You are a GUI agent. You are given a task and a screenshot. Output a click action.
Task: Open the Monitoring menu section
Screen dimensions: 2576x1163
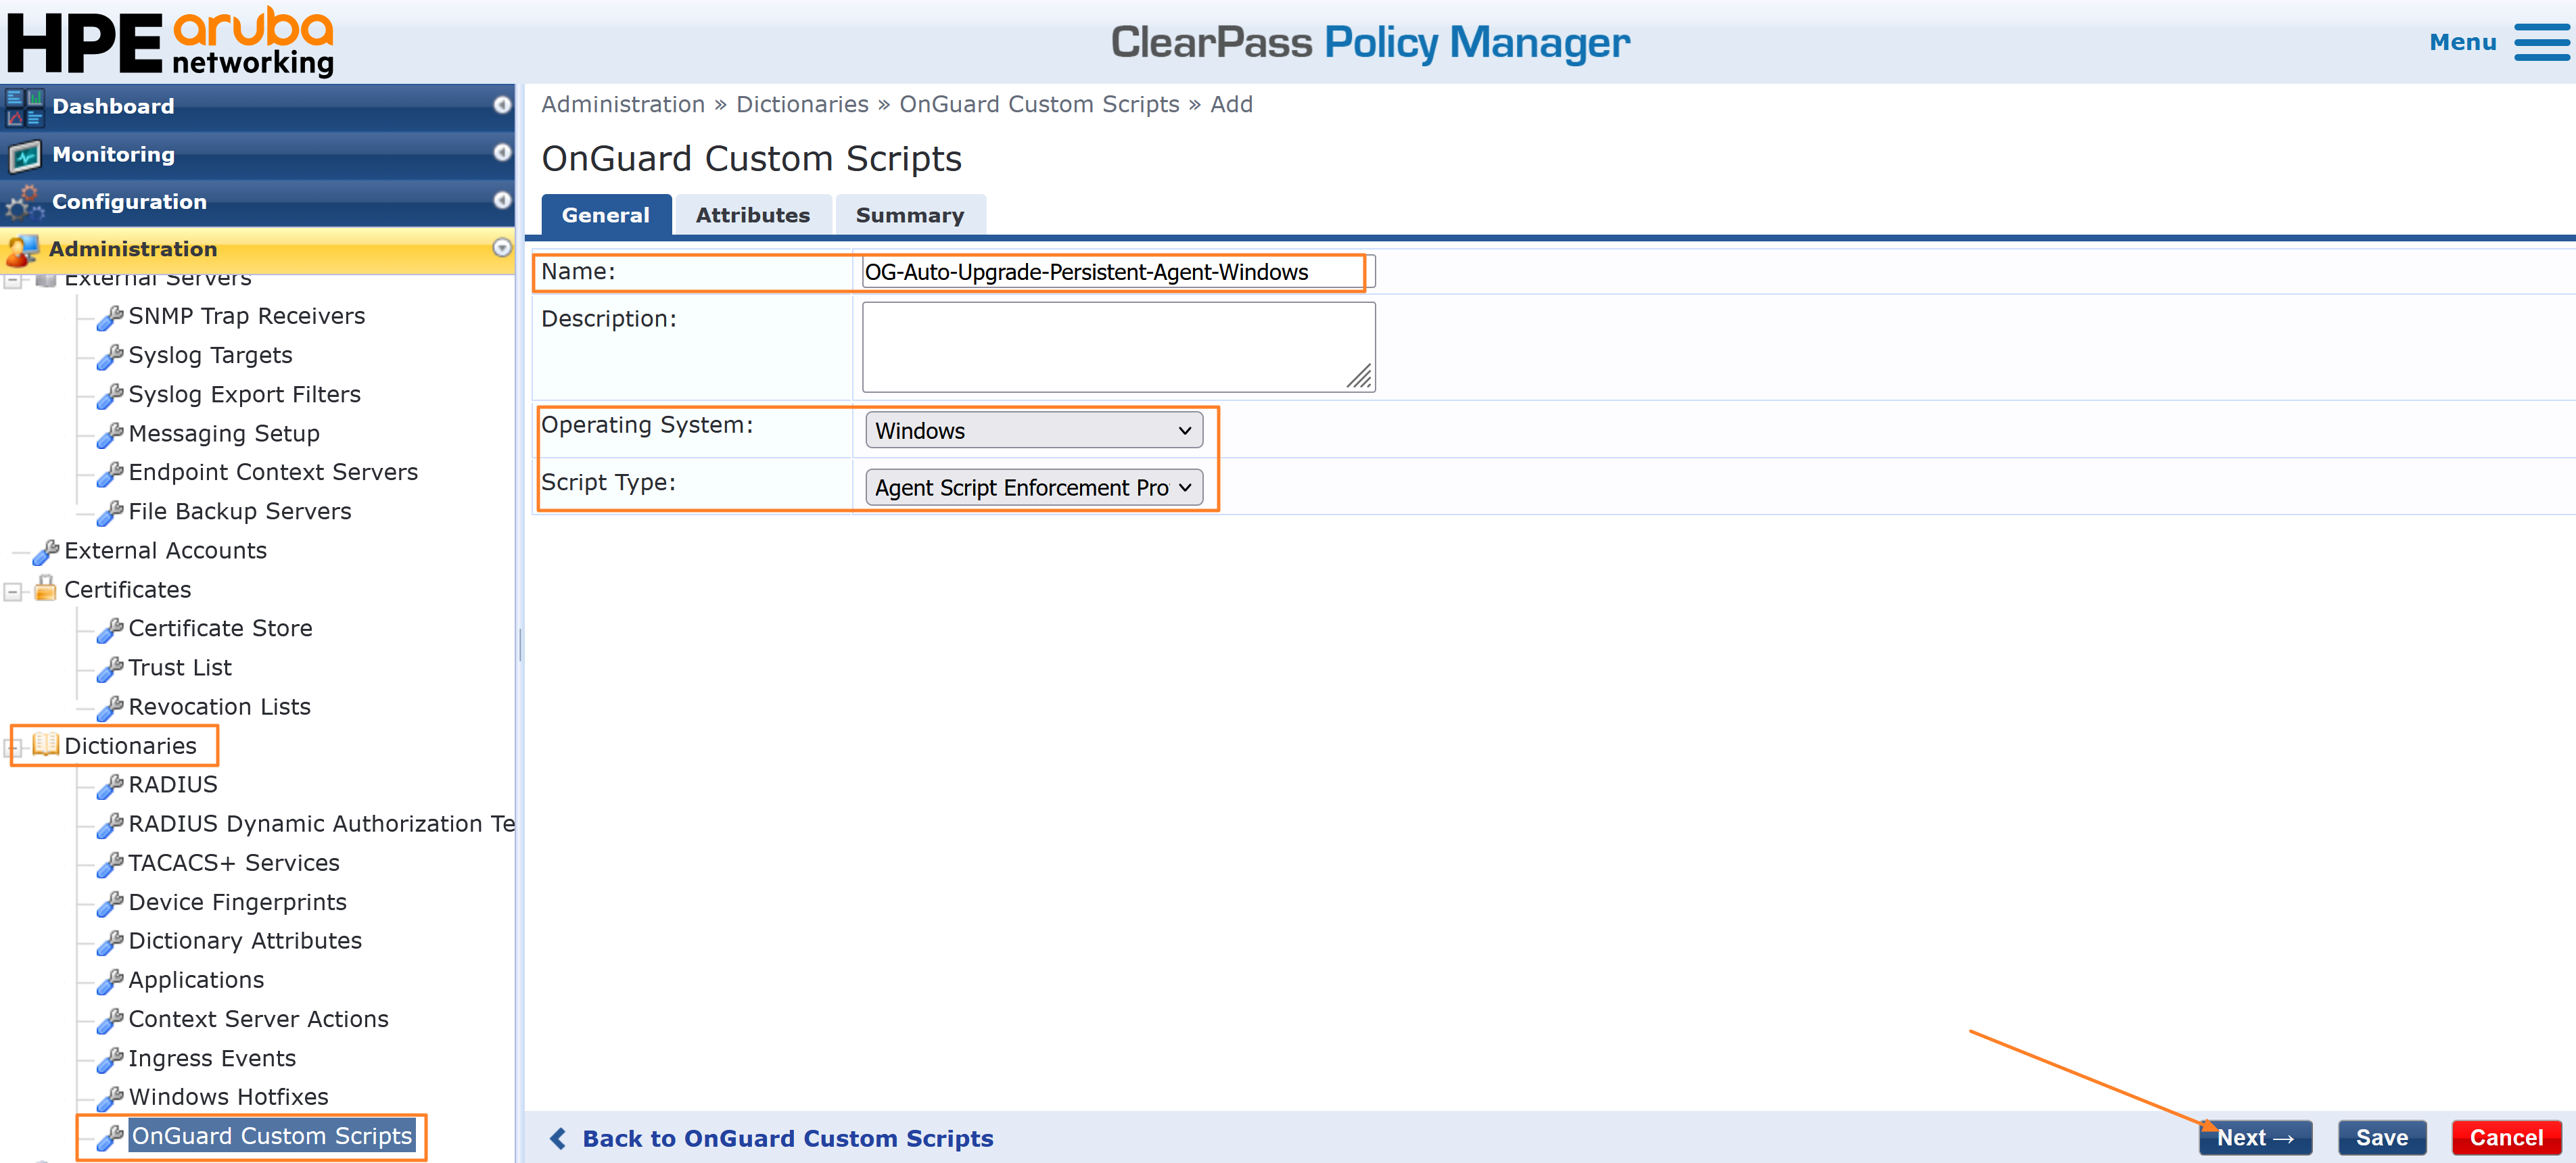(x=258, y=155)
